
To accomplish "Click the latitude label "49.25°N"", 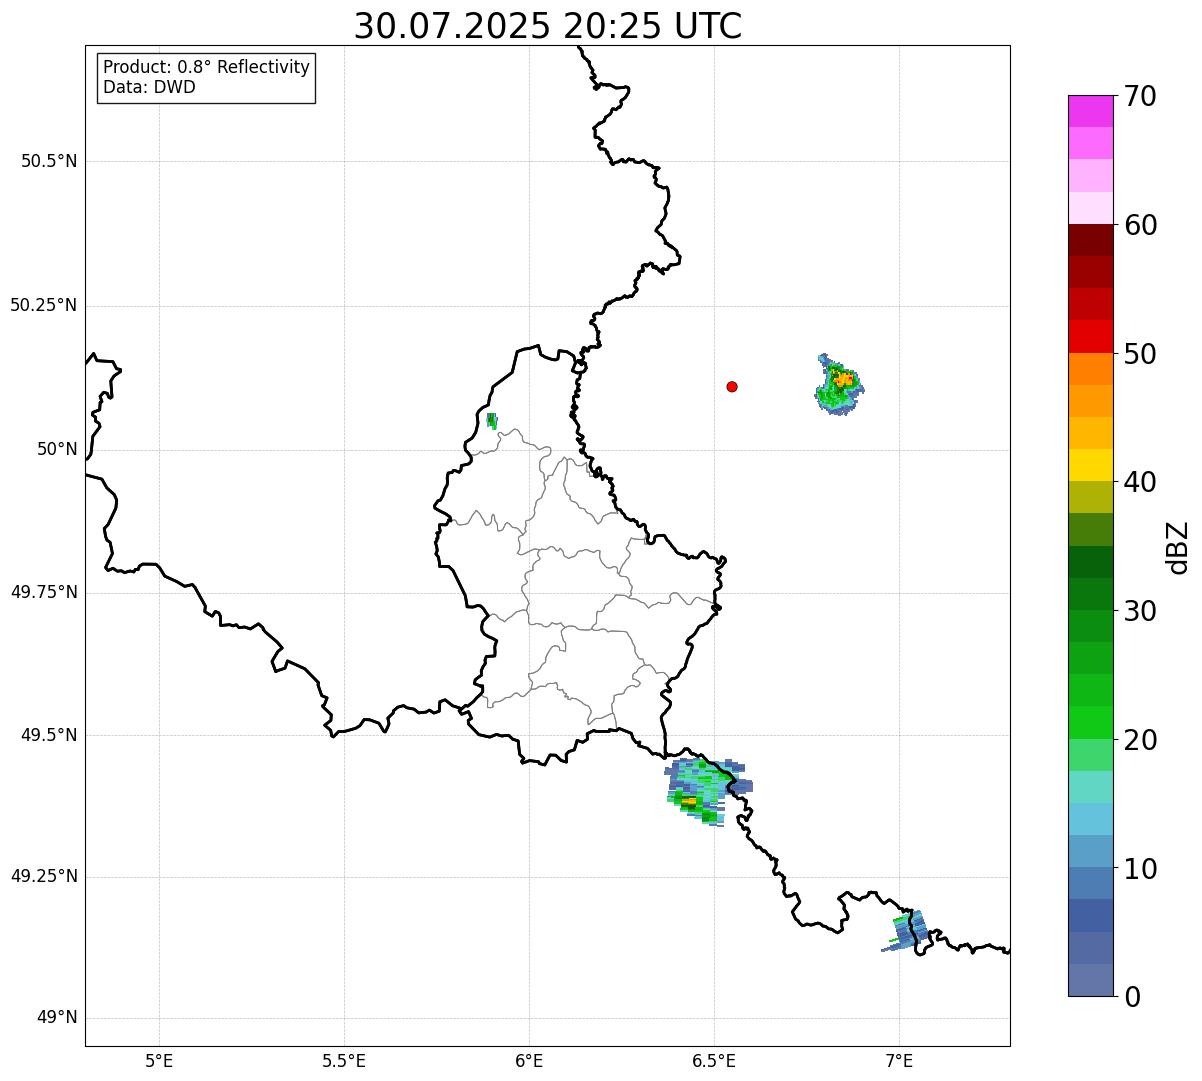I will (44, 877).
